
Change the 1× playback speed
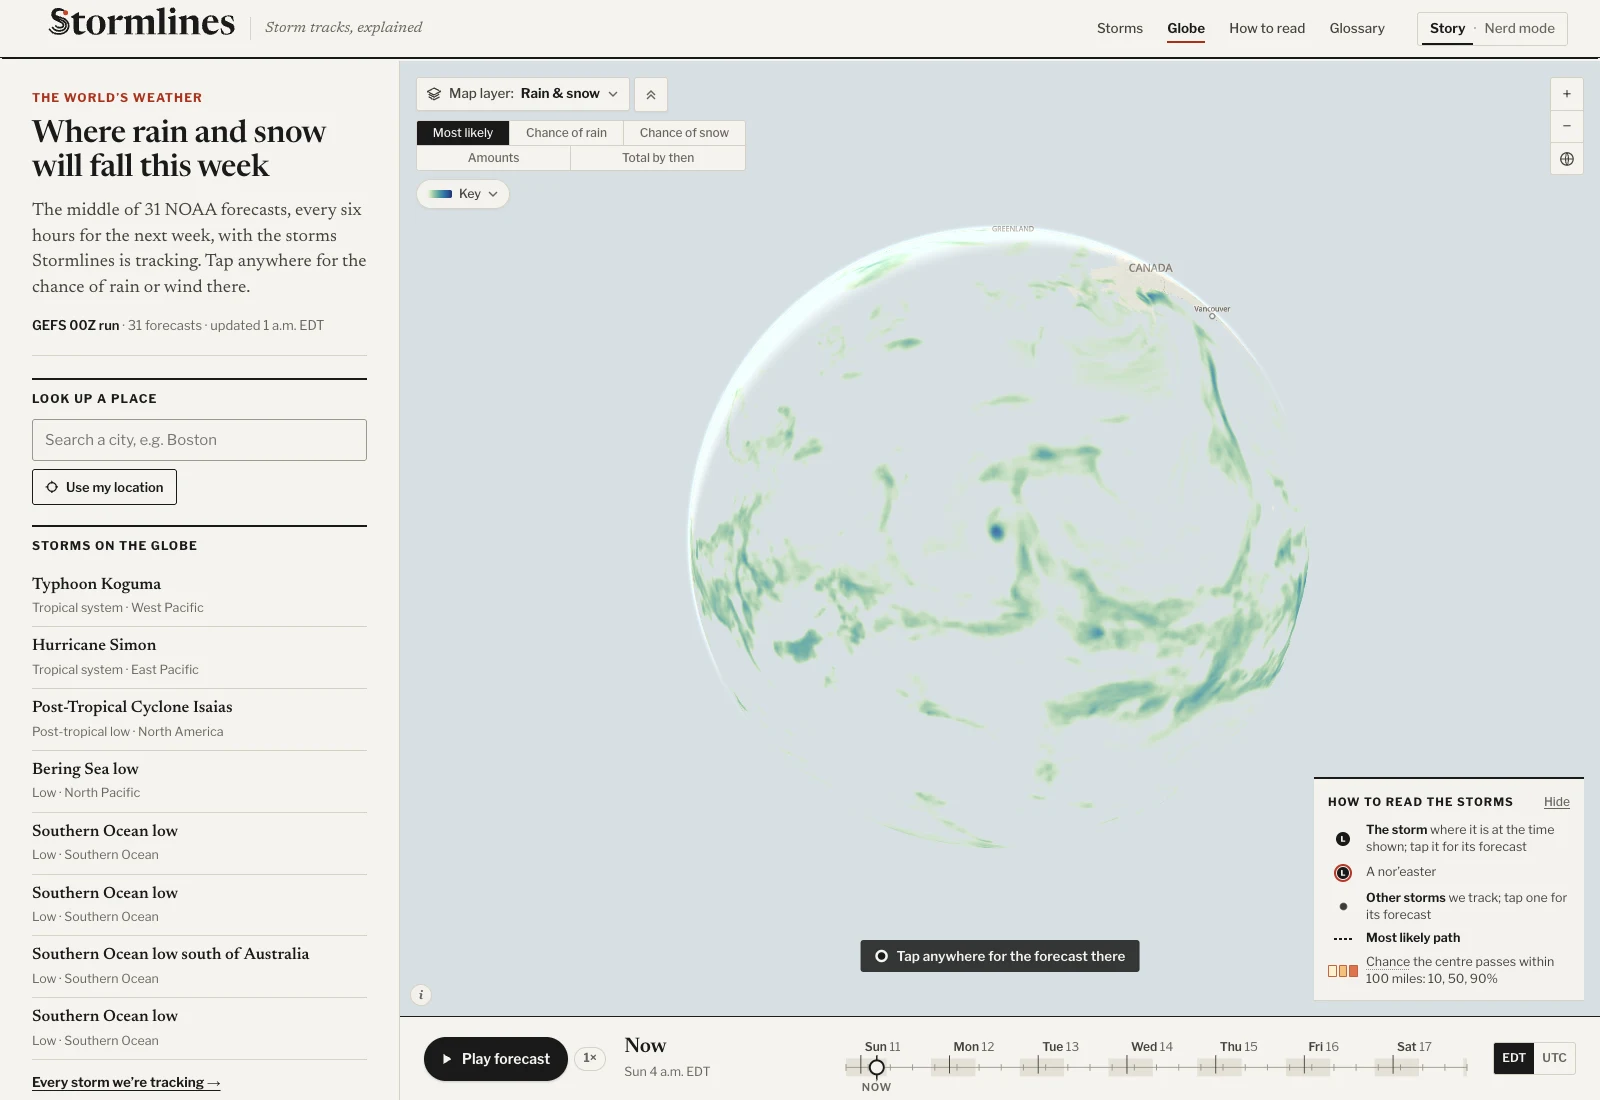click(590, 1058)
